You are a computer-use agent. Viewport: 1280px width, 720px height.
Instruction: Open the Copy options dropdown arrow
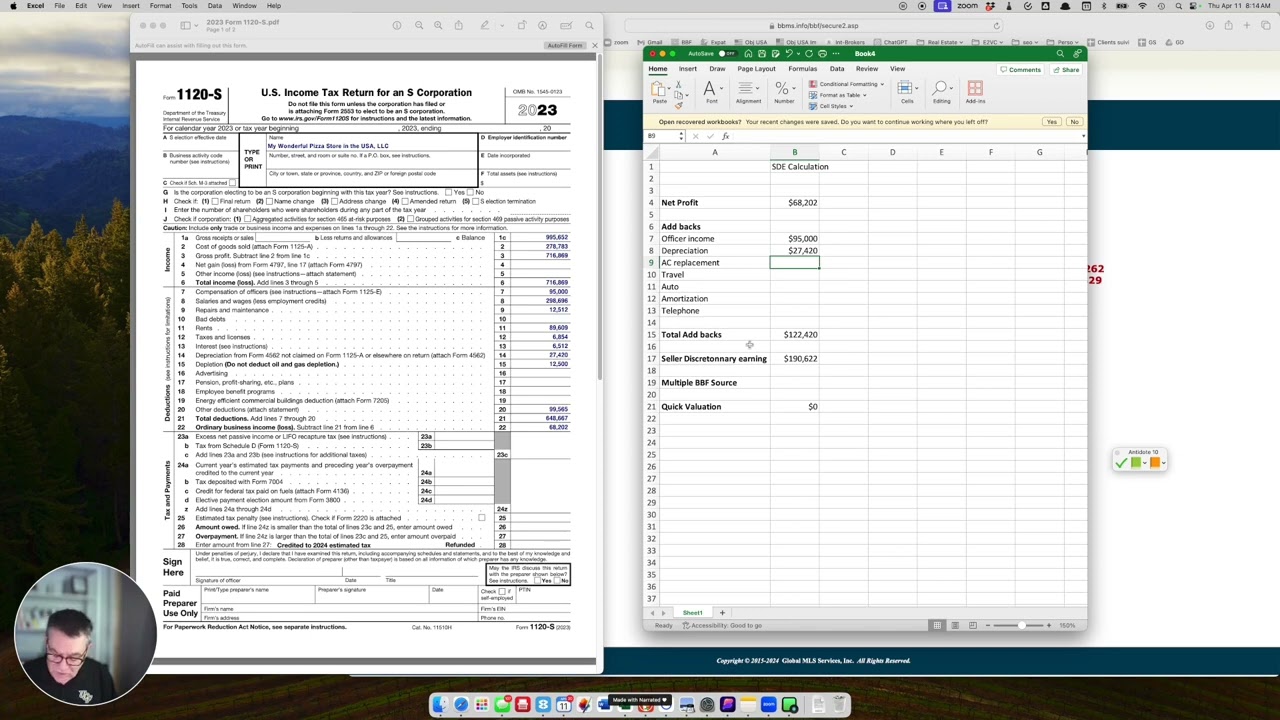tap(688, 93)
